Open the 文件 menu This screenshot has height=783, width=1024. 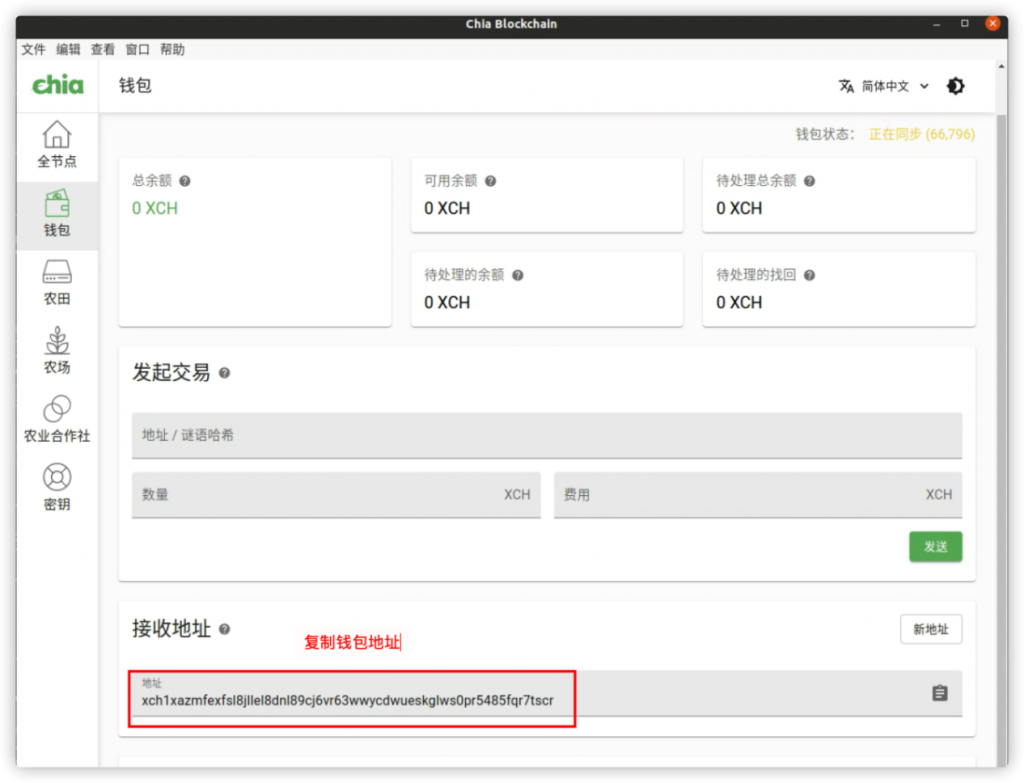click(x=33, y=49)
